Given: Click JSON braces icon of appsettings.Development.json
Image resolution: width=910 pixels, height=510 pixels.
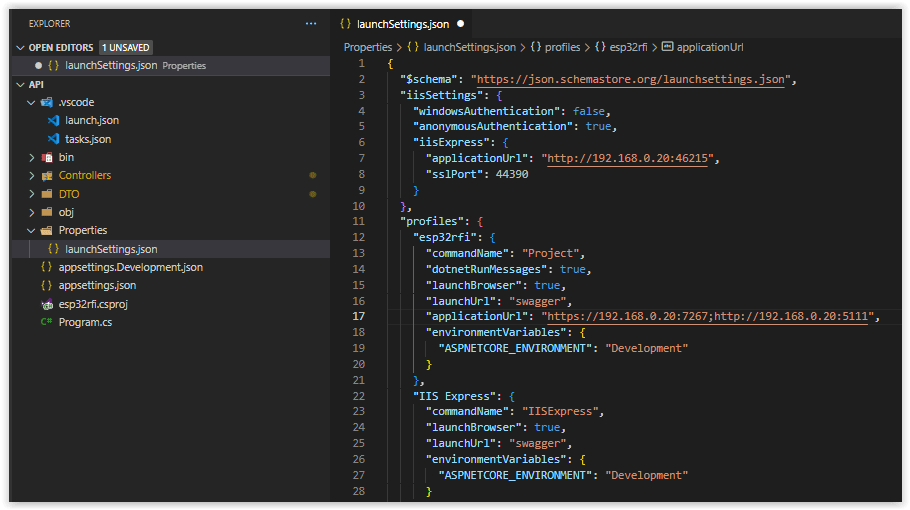Looking at the screenshot, I should pyautogui.click(x=46, y=267).
